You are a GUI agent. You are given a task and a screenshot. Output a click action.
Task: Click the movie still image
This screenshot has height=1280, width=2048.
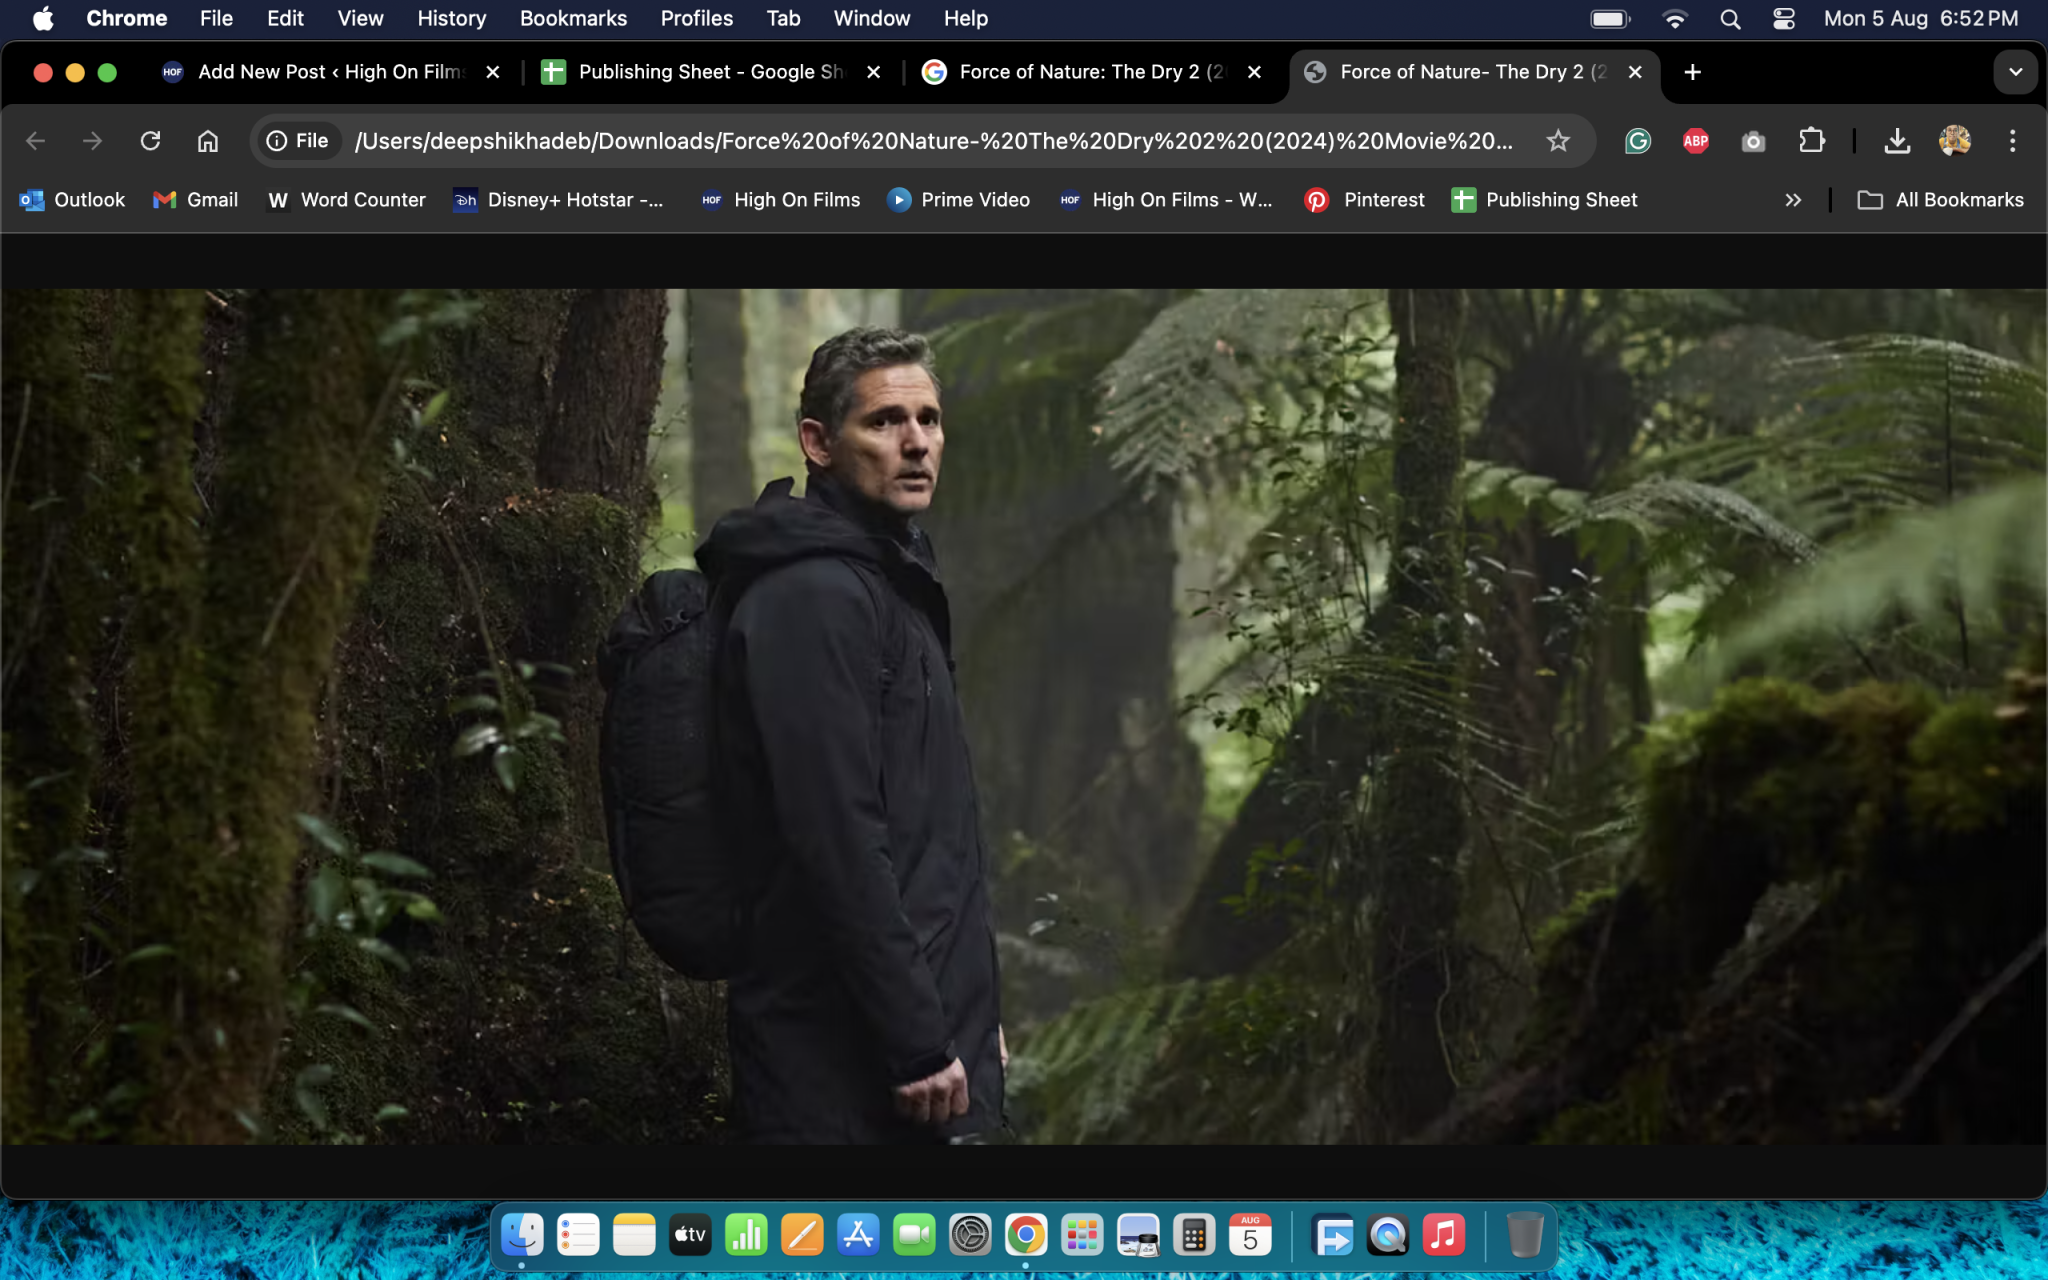pyautogui.click(x=1023, y=716)
